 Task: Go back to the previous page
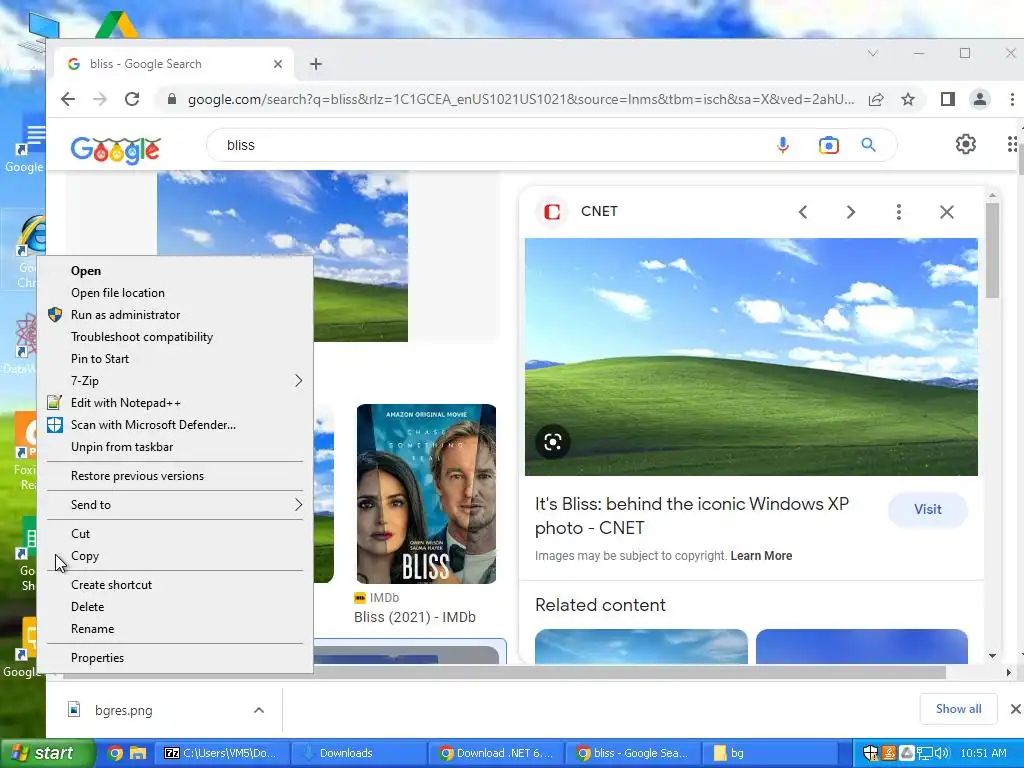pos(68,99)
